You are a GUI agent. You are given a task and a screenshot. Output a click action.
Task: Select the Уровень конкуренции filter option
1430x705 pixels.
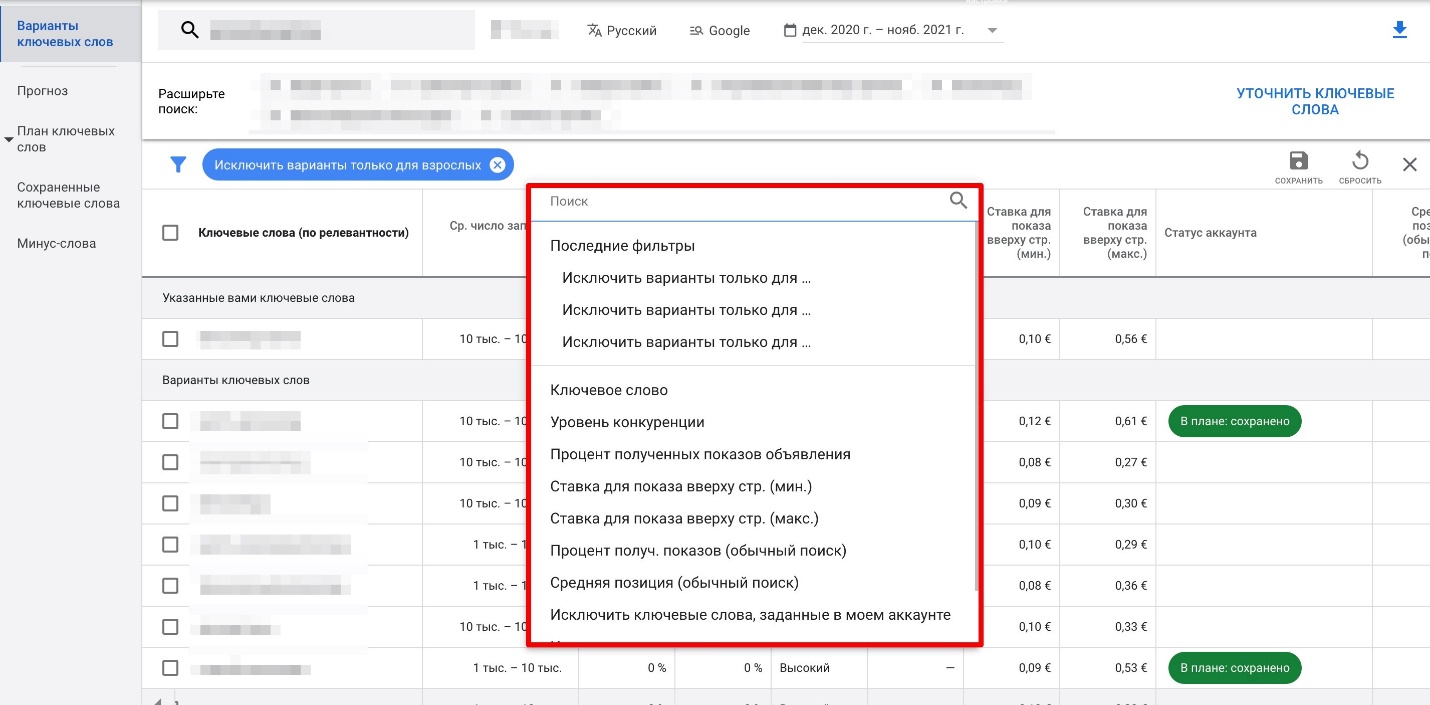625,422
